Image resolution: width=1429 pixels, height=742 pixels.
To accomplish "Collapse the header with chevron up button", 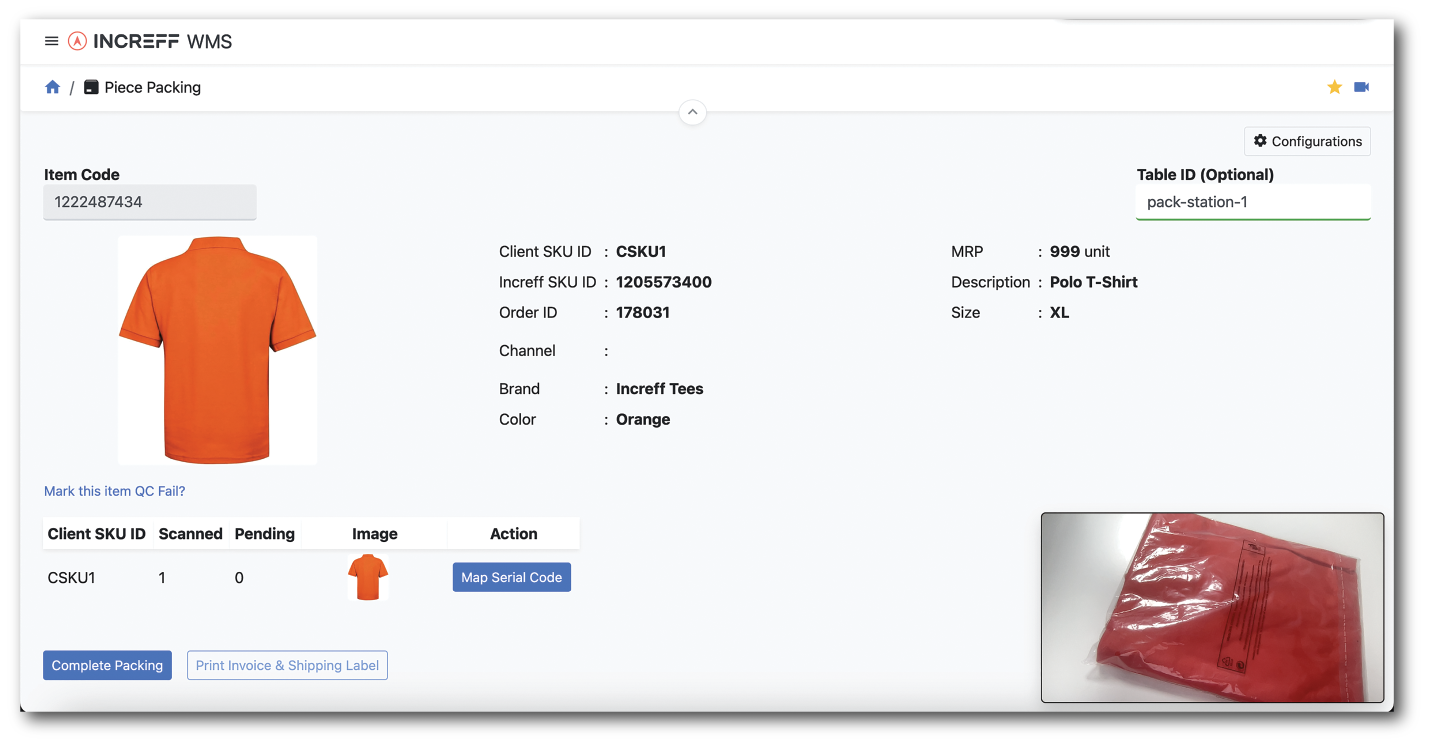I will tap(693, 112).
